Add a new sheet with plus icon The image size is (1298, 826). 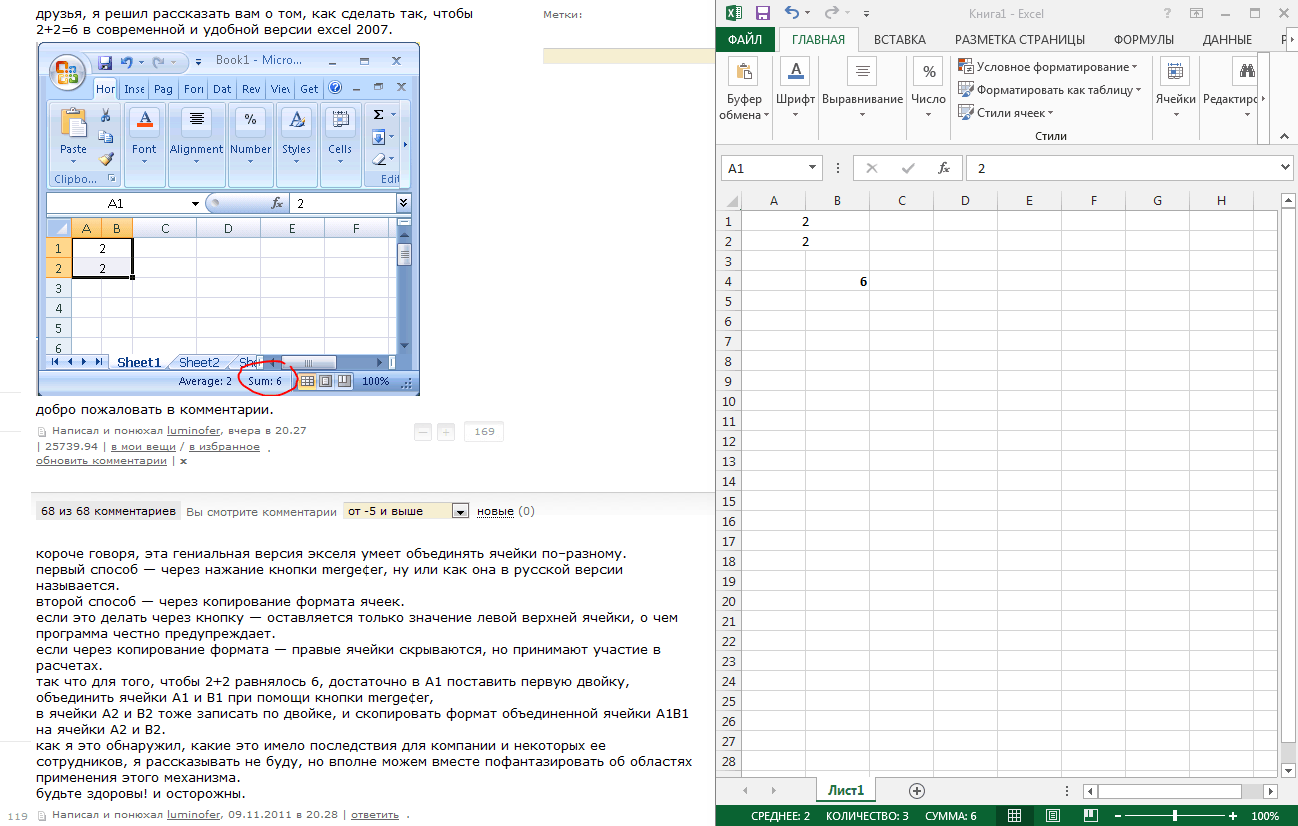tap(916, 790)
